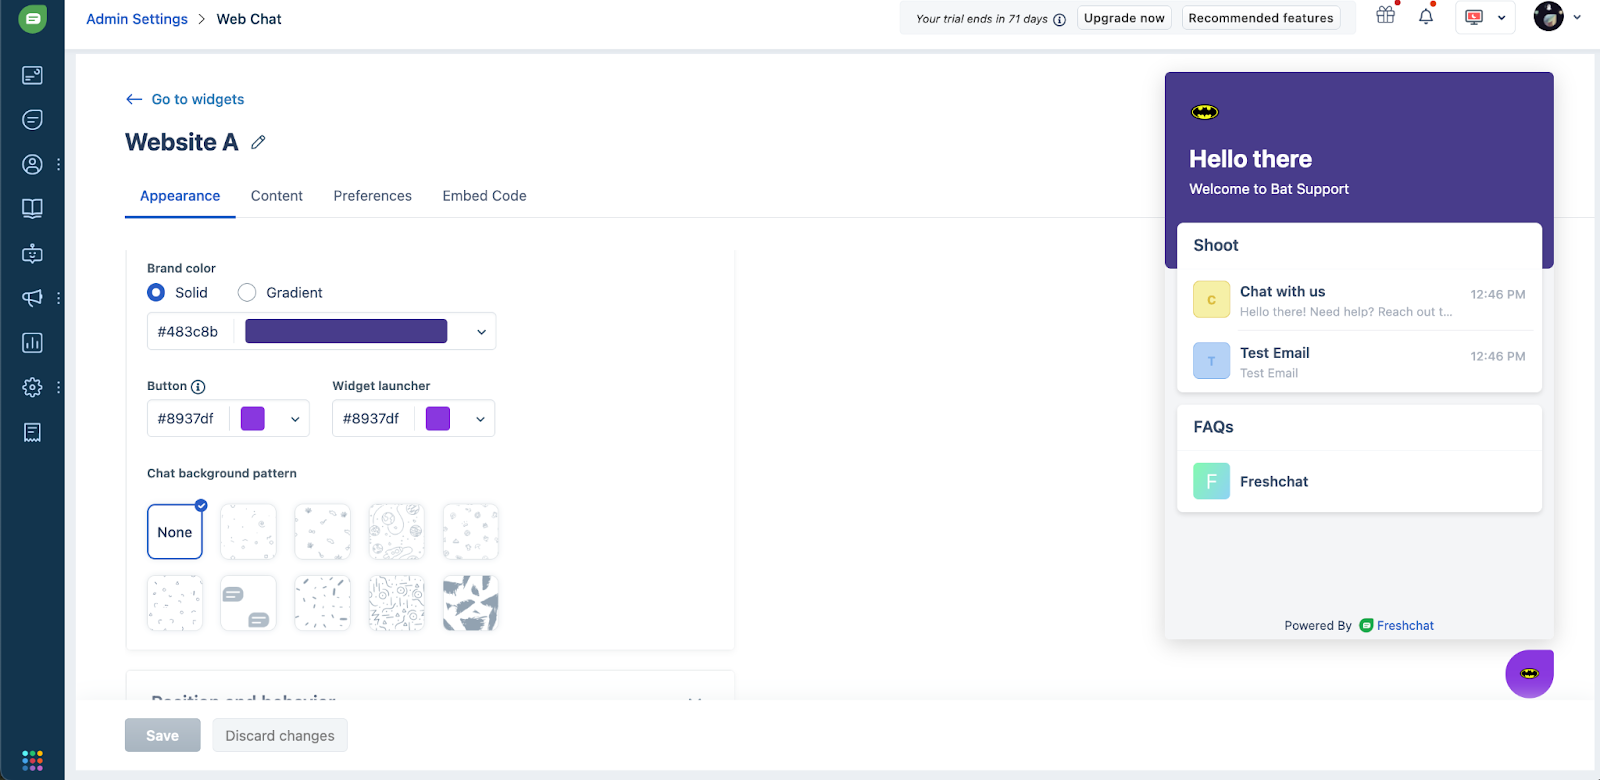
Task: Click Upgrade now button
Action: coord(1124,18)
